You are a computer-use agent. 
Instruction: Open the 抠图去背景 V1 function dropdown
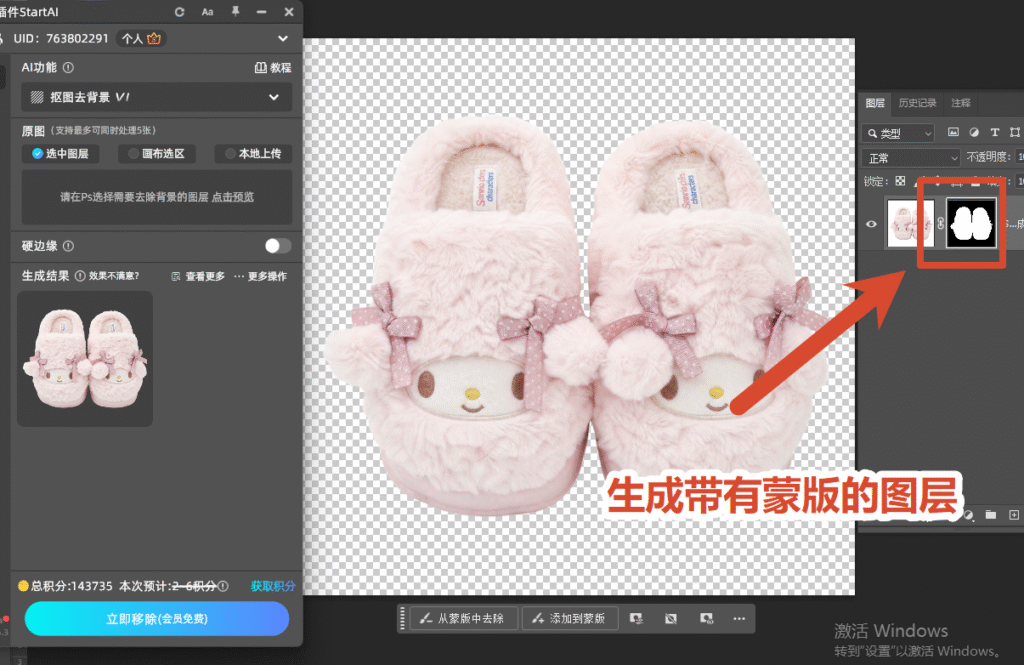coord(157,97)
